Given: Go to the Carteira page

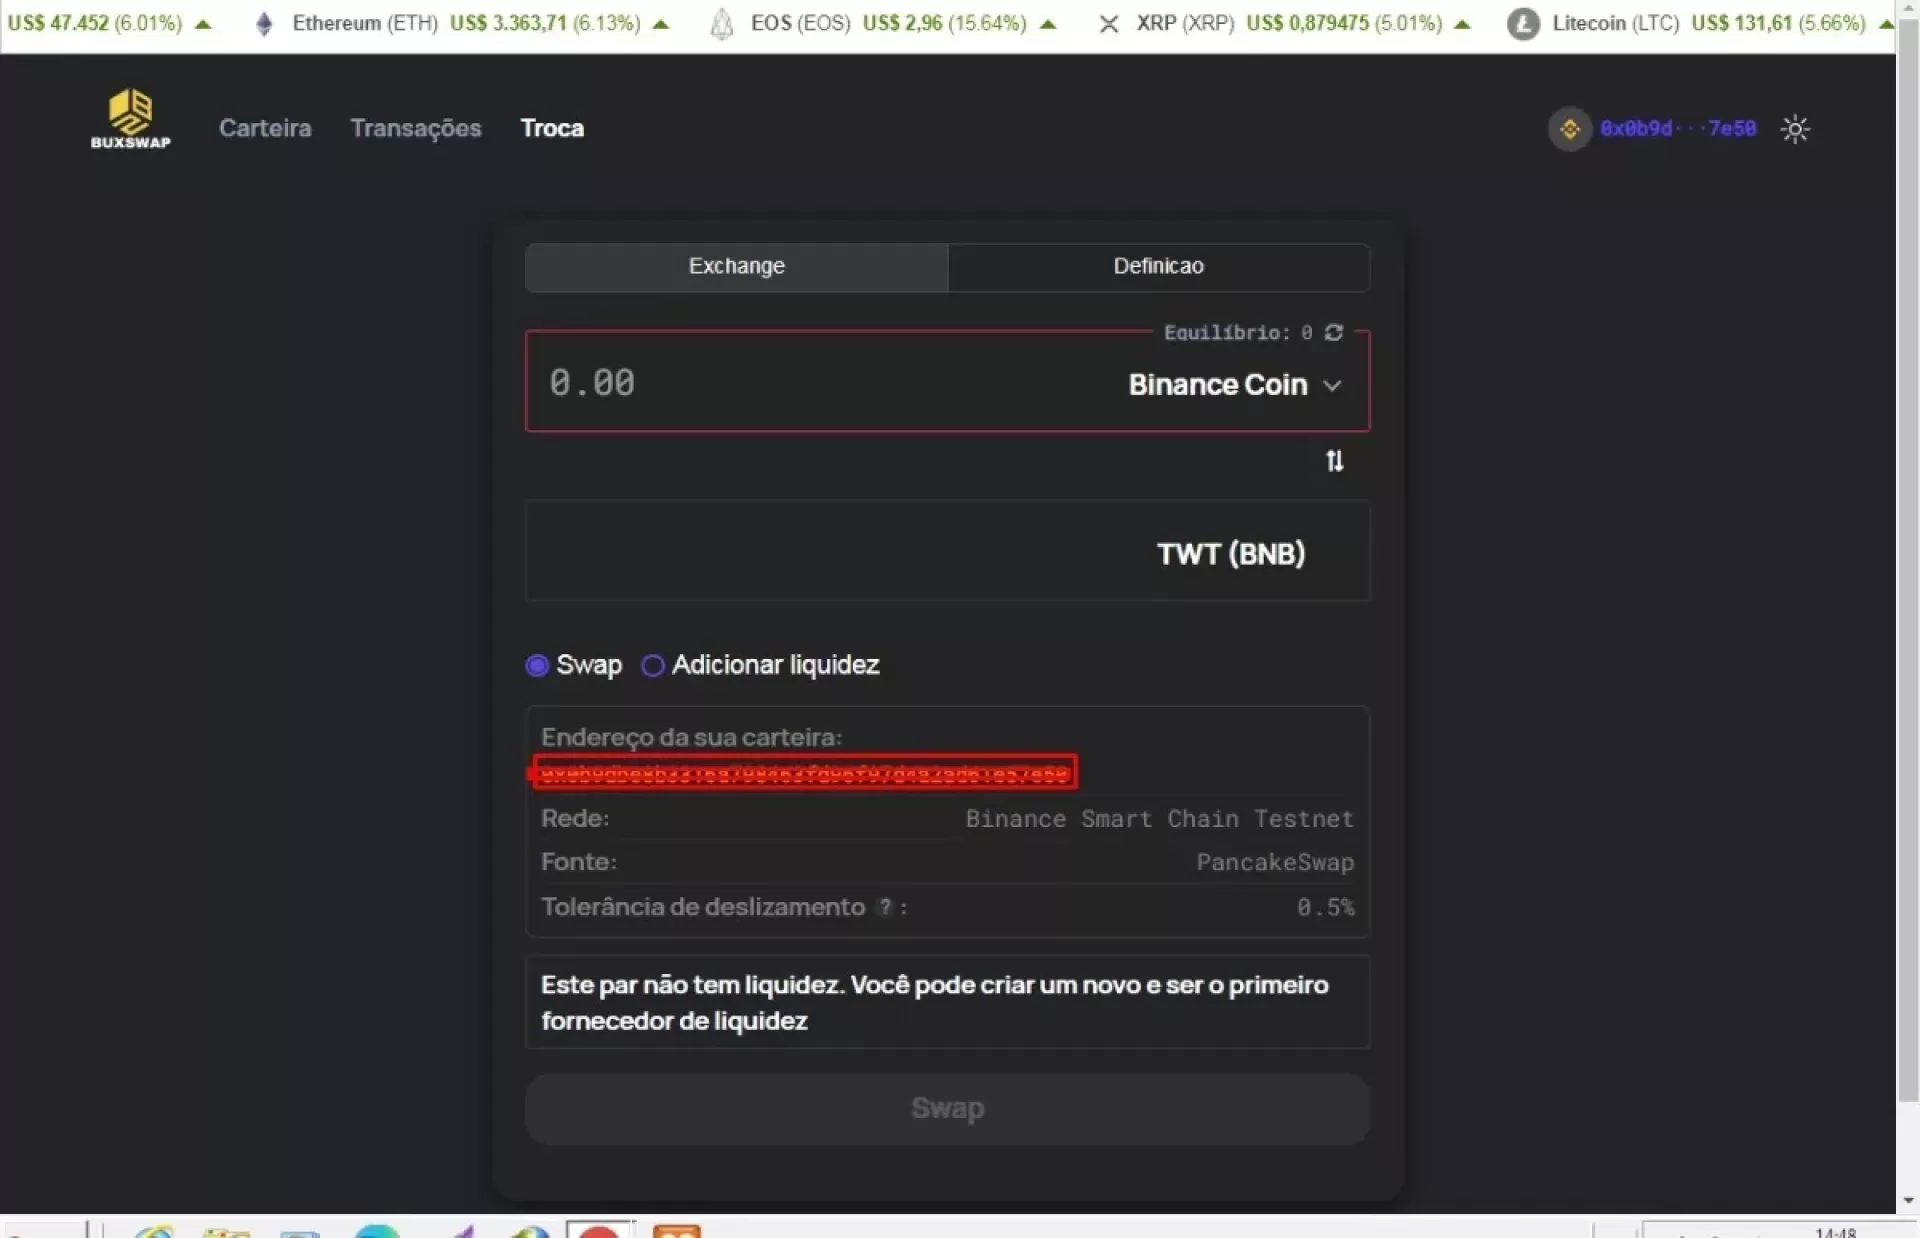Looking at the screenshot, I should [265, 128].
